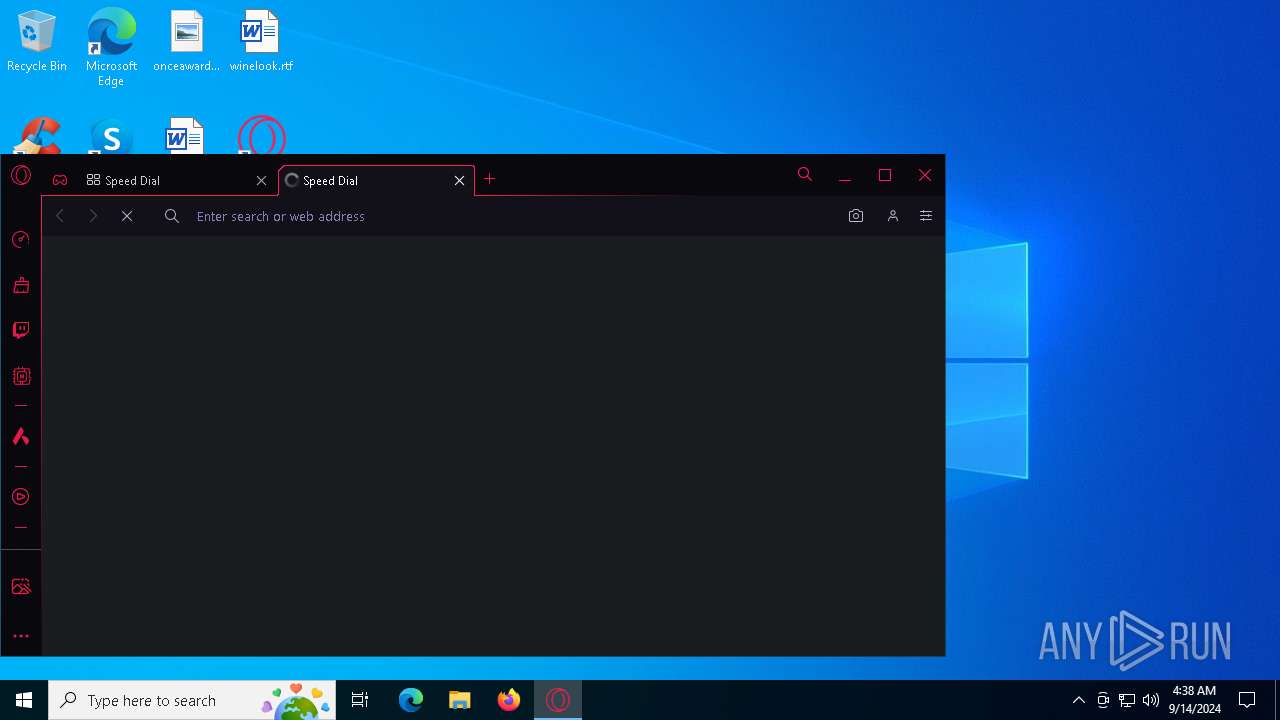Open the clock showing 4:38 AM
Viewport: 1280px width, 720px height.
click(x=1194, y=700)
